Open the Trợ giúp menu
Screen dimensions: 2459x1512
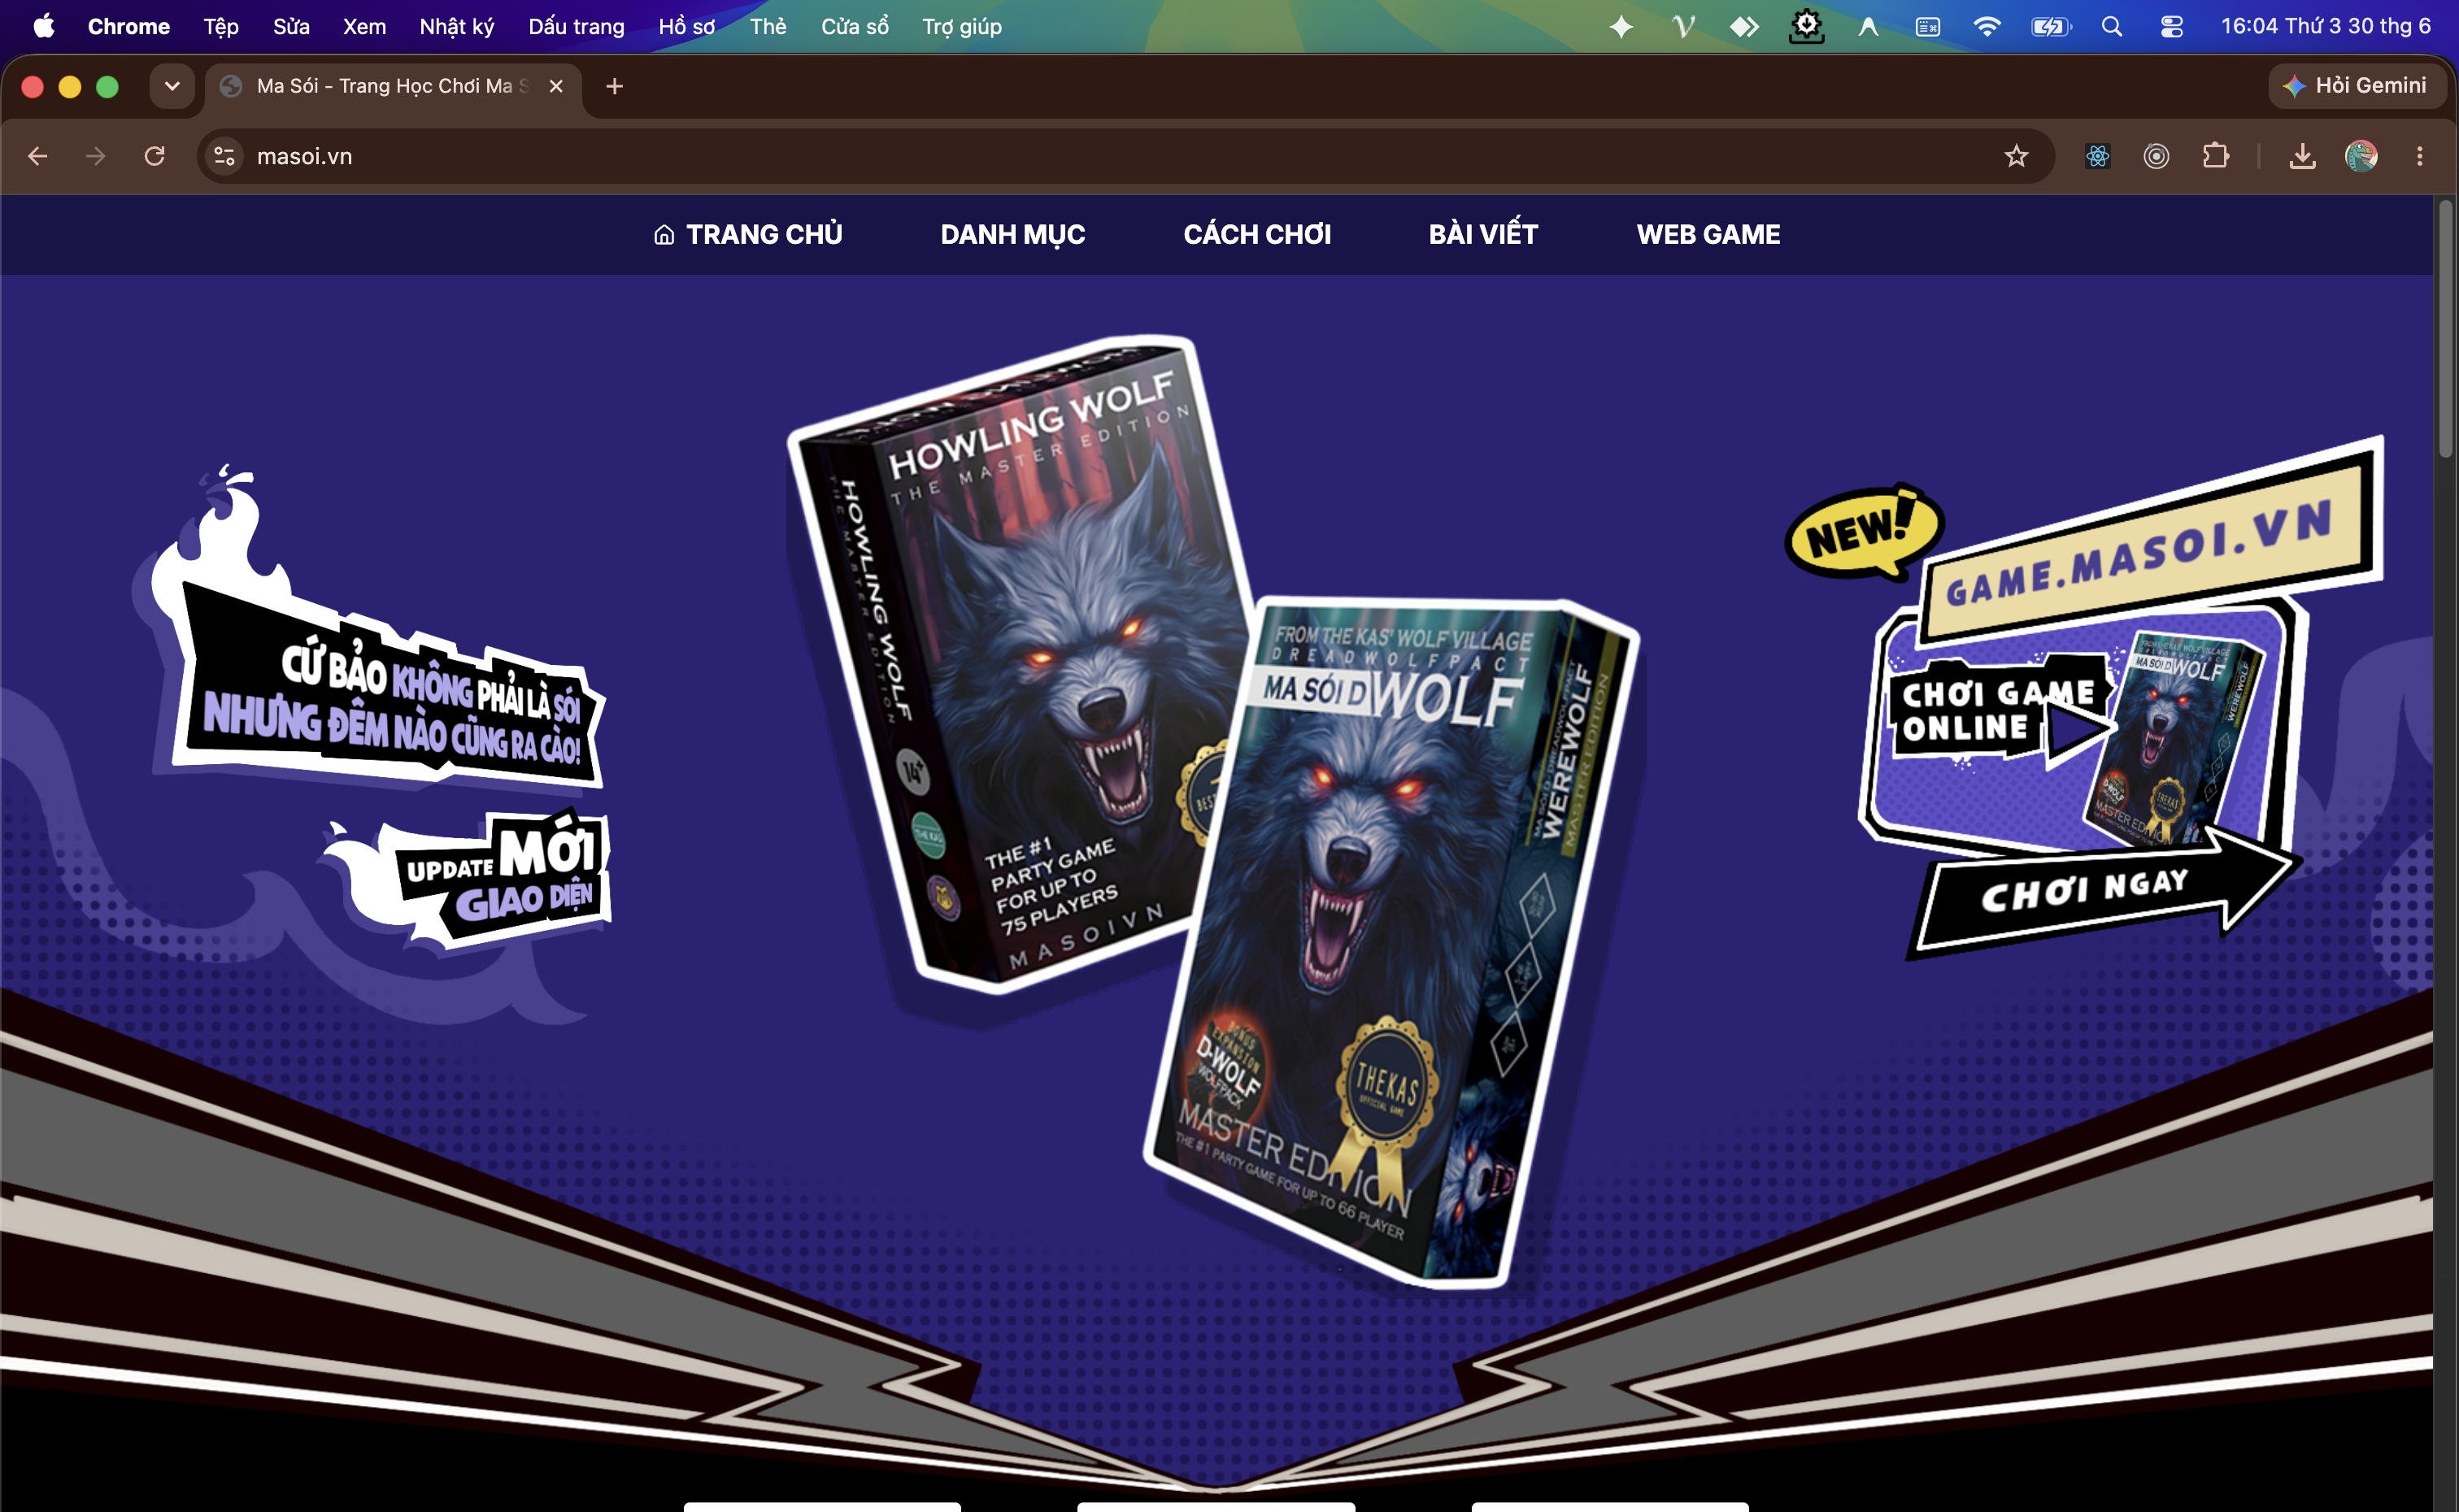961,26
